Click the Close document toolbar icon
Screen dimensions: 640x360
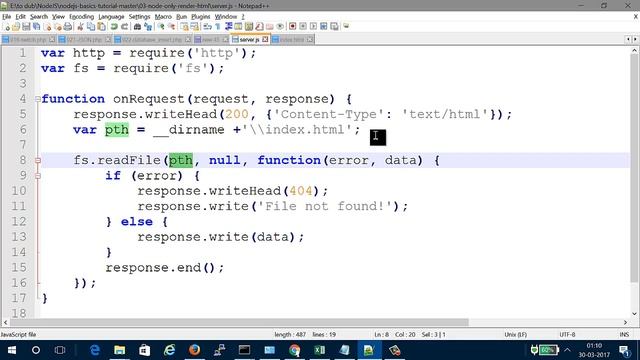coord(48,27)
